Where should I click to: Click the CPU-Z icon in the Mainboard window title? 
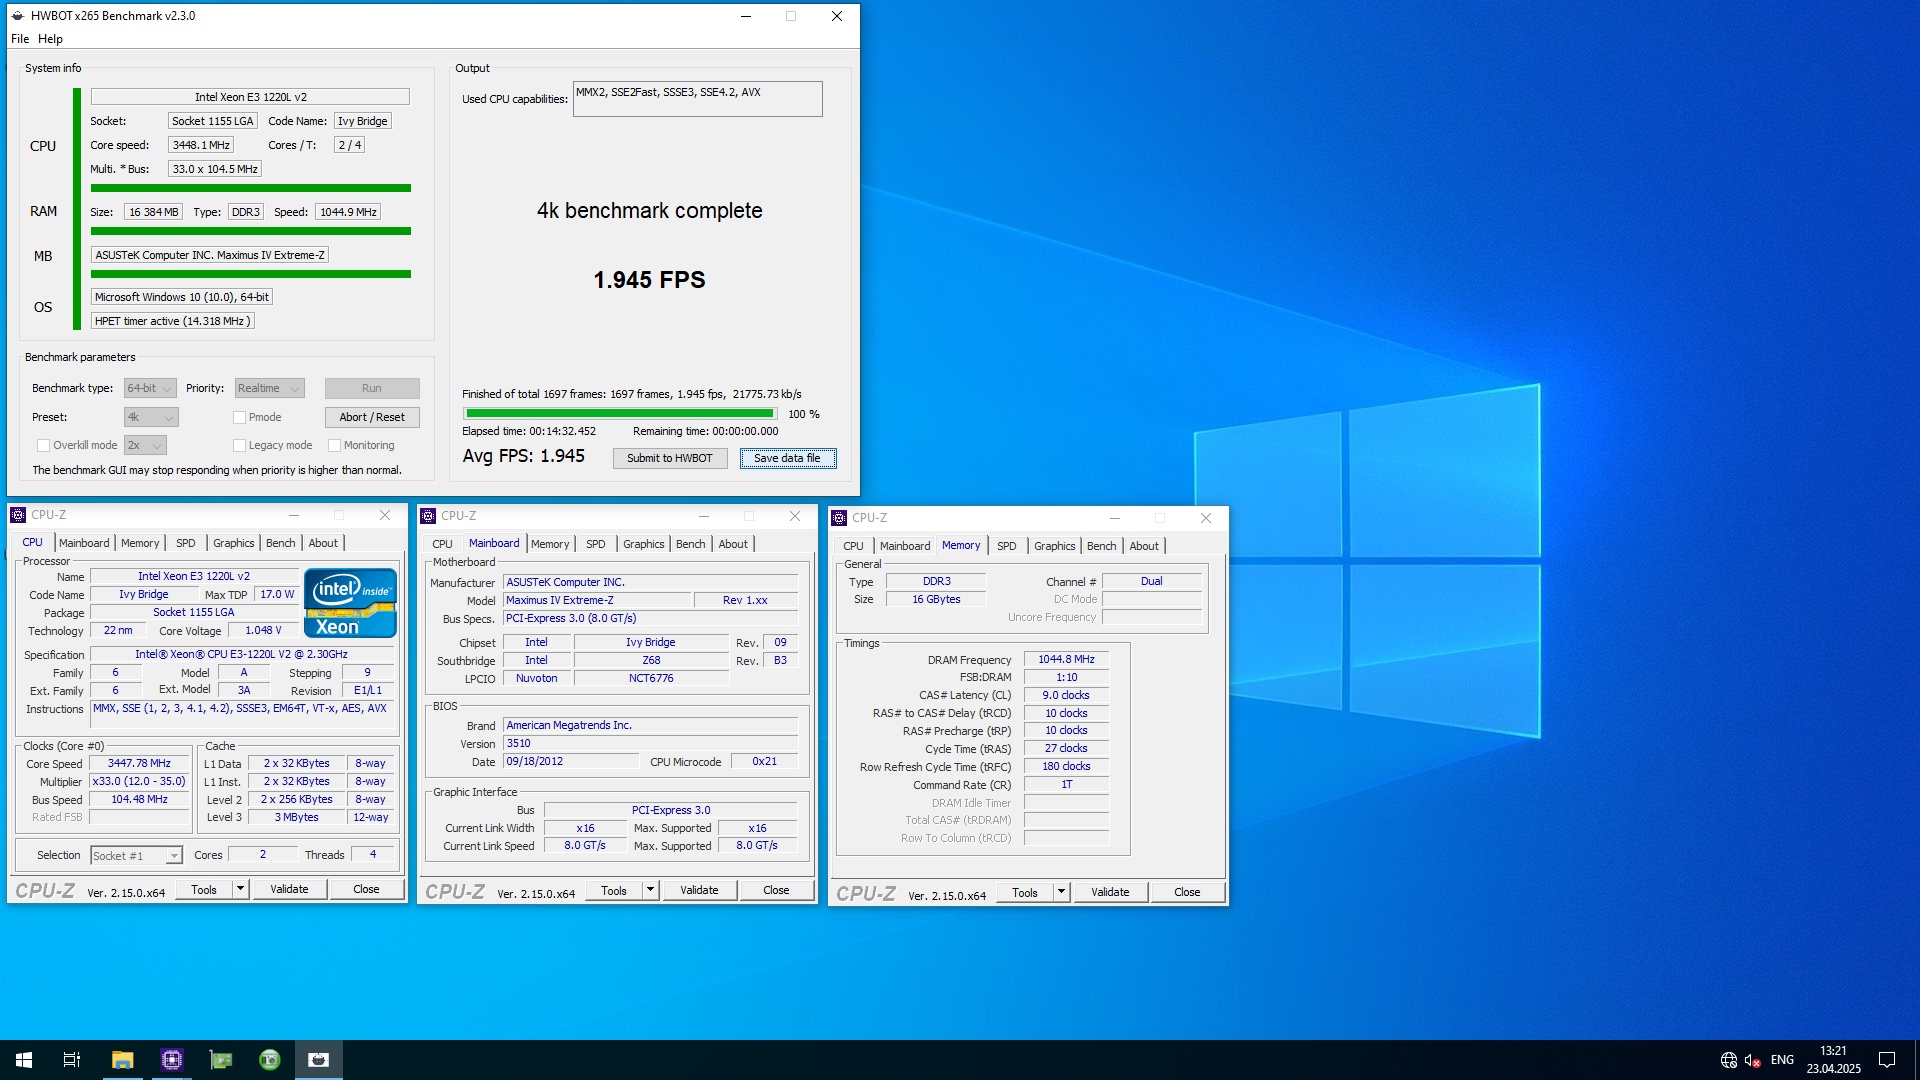(428, 516)
